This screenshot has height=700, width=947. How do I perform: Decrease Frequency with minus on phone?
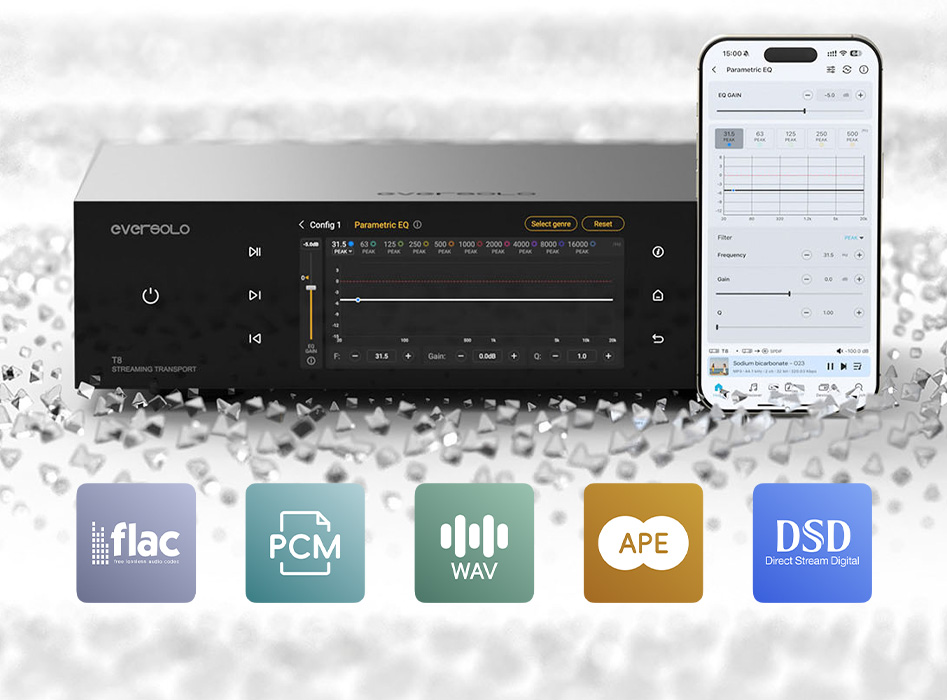coord(807,255)
